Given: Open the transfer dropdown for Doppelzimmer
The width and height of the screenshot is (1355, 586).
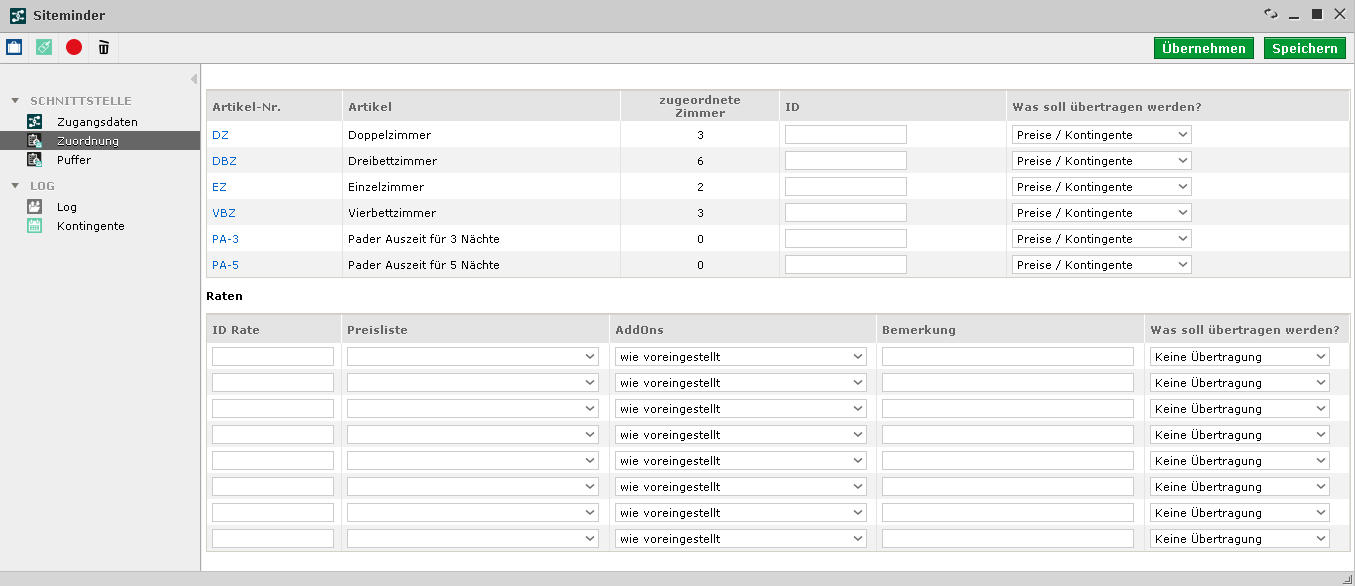Looking at the screenshot, I should [x=1102, y=135].
